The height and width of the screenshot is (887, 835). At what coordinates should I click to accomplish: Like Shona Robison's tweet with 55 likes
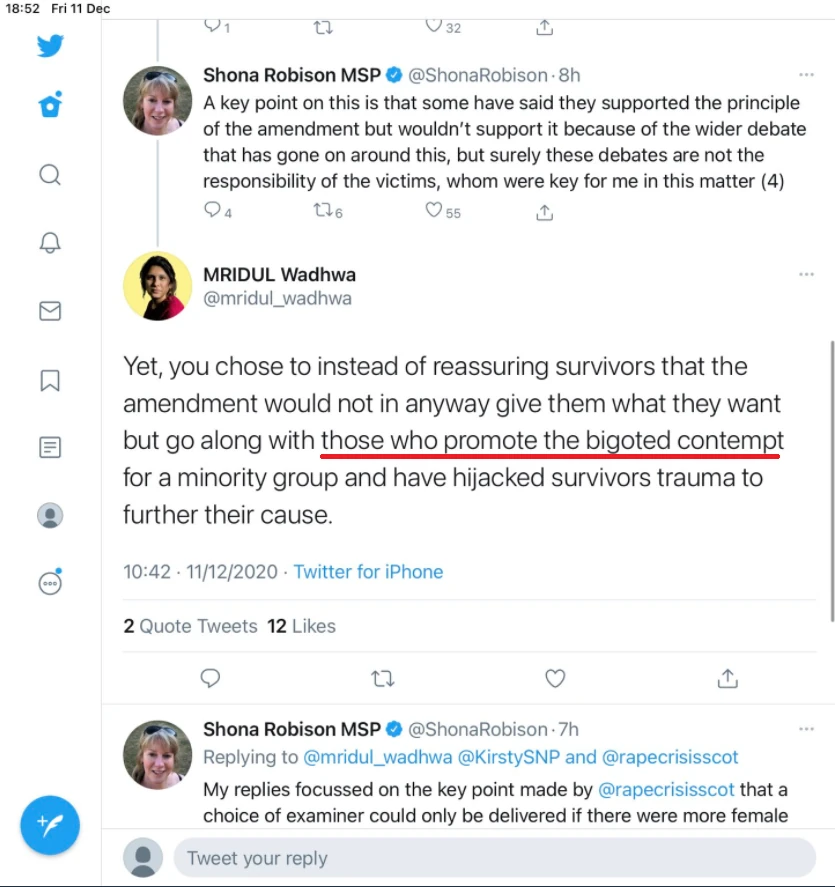click(434, 211)
